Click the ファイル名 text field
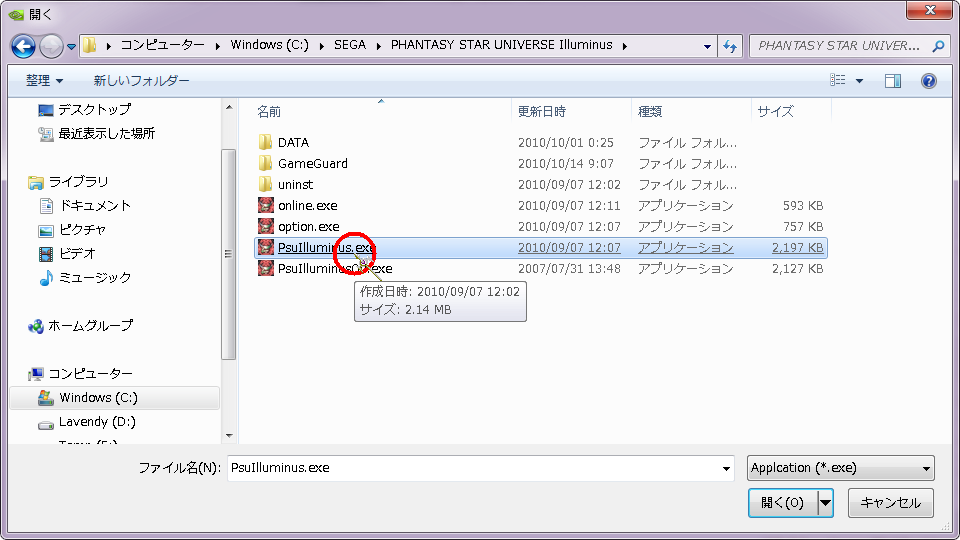 click(x=480, y=468)
